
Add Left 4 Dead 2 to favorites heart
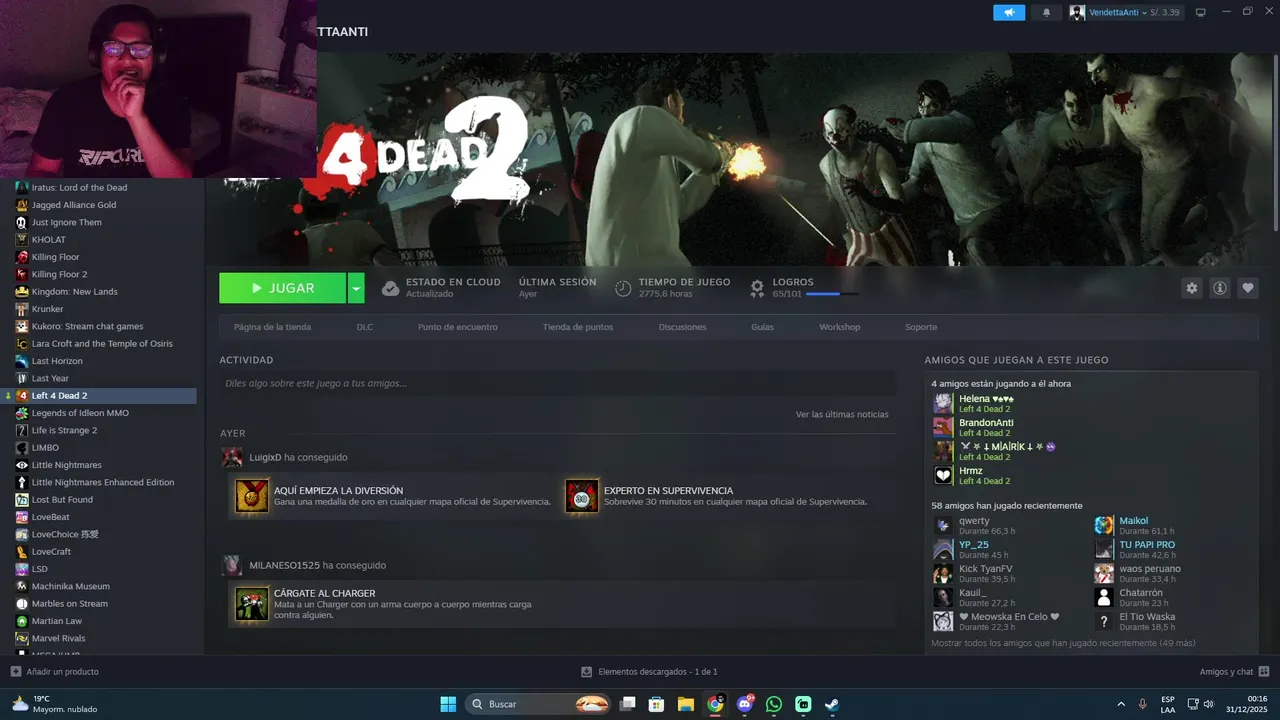1248,288
